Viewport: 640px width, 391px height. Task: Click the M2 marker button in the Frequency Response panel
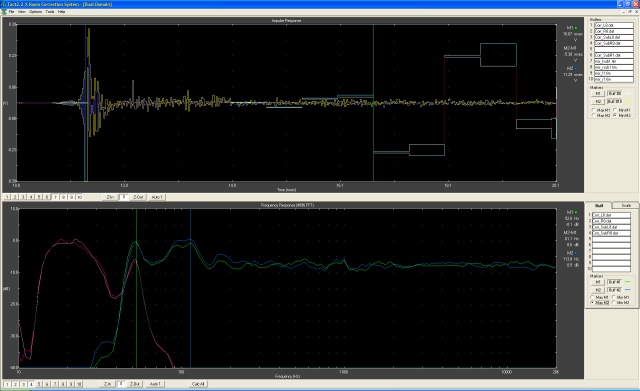pyautogui.click(x=598, y=290)
